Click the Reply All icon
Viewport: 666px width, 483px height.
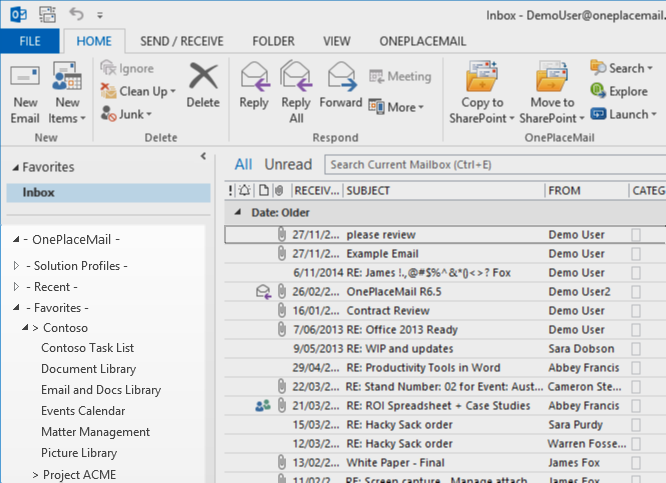pos(296,77)
